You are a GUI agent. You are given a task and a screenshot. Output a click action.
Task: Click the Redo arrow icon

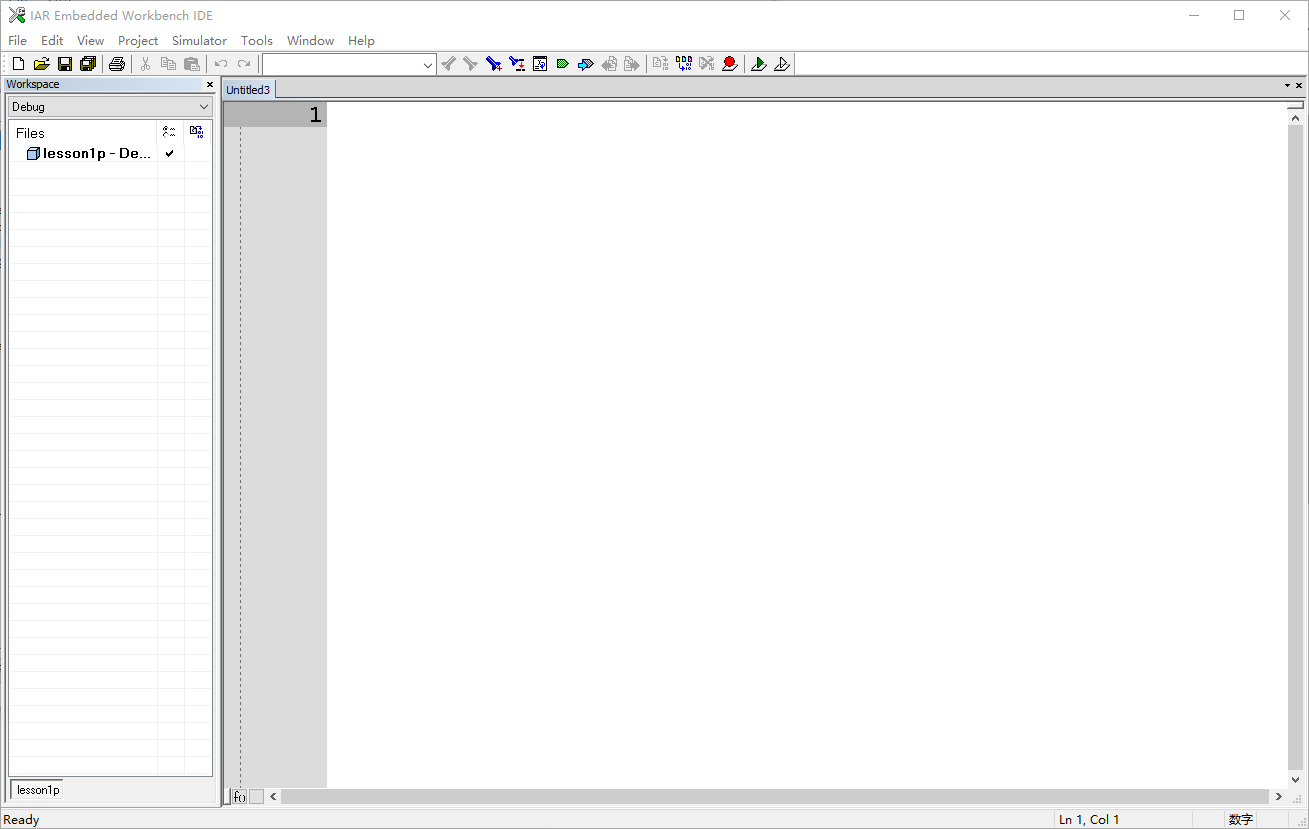tap(244, 64)
